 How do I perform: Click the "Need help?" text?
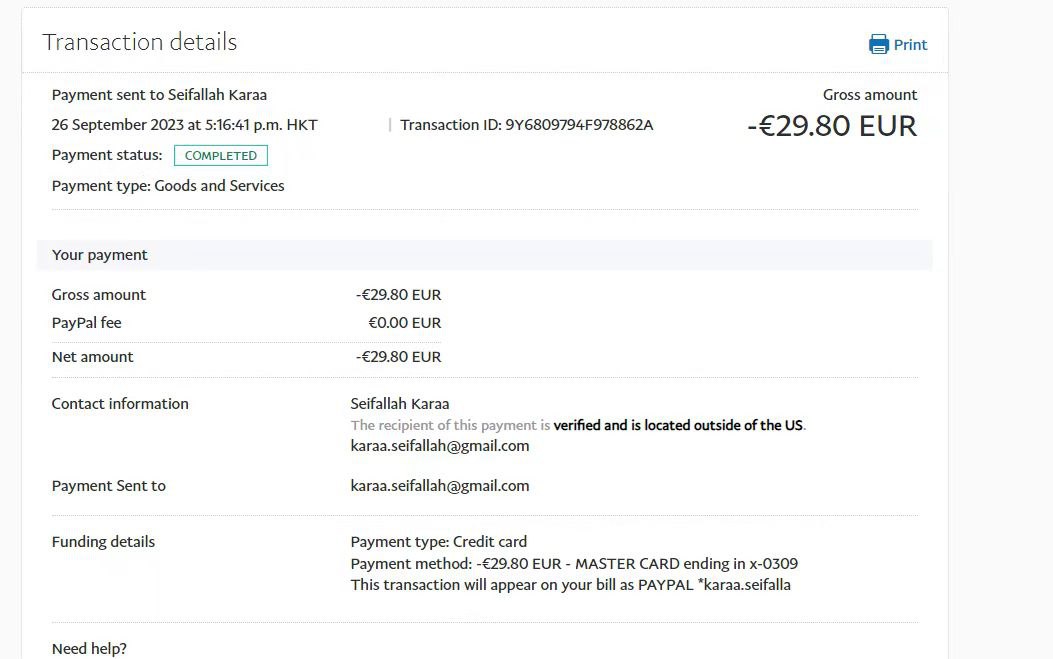90,649
